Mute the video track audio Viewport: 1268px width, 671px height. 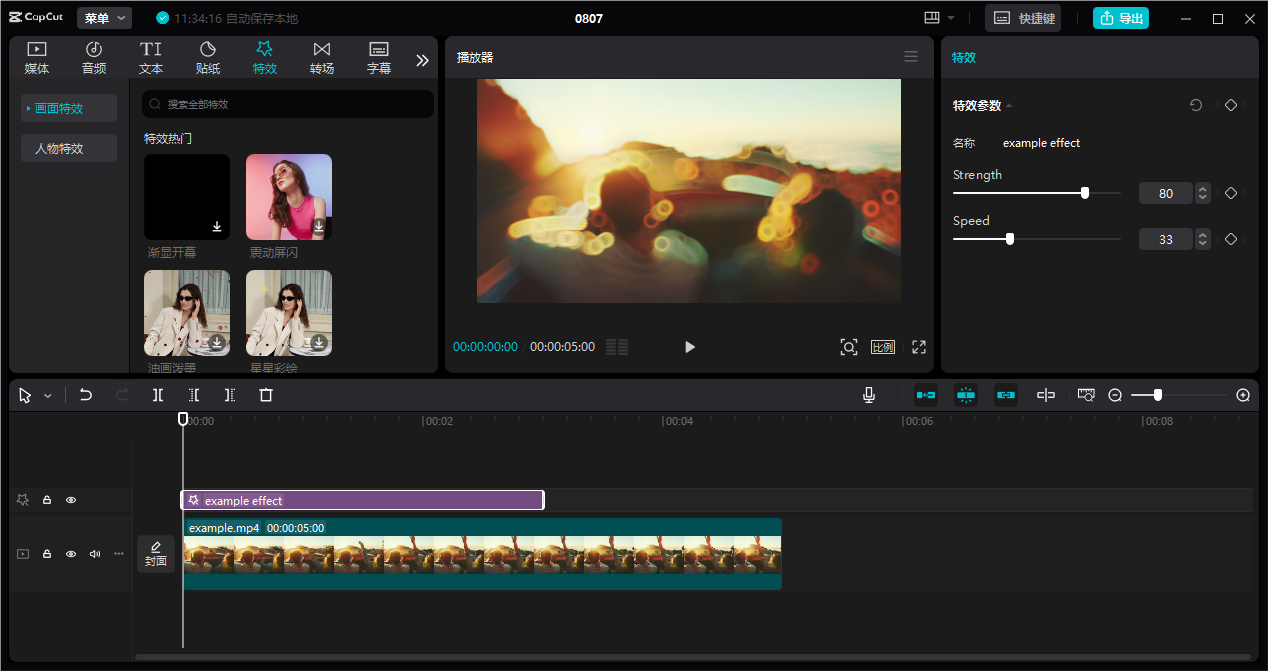[x=95, y=553]
